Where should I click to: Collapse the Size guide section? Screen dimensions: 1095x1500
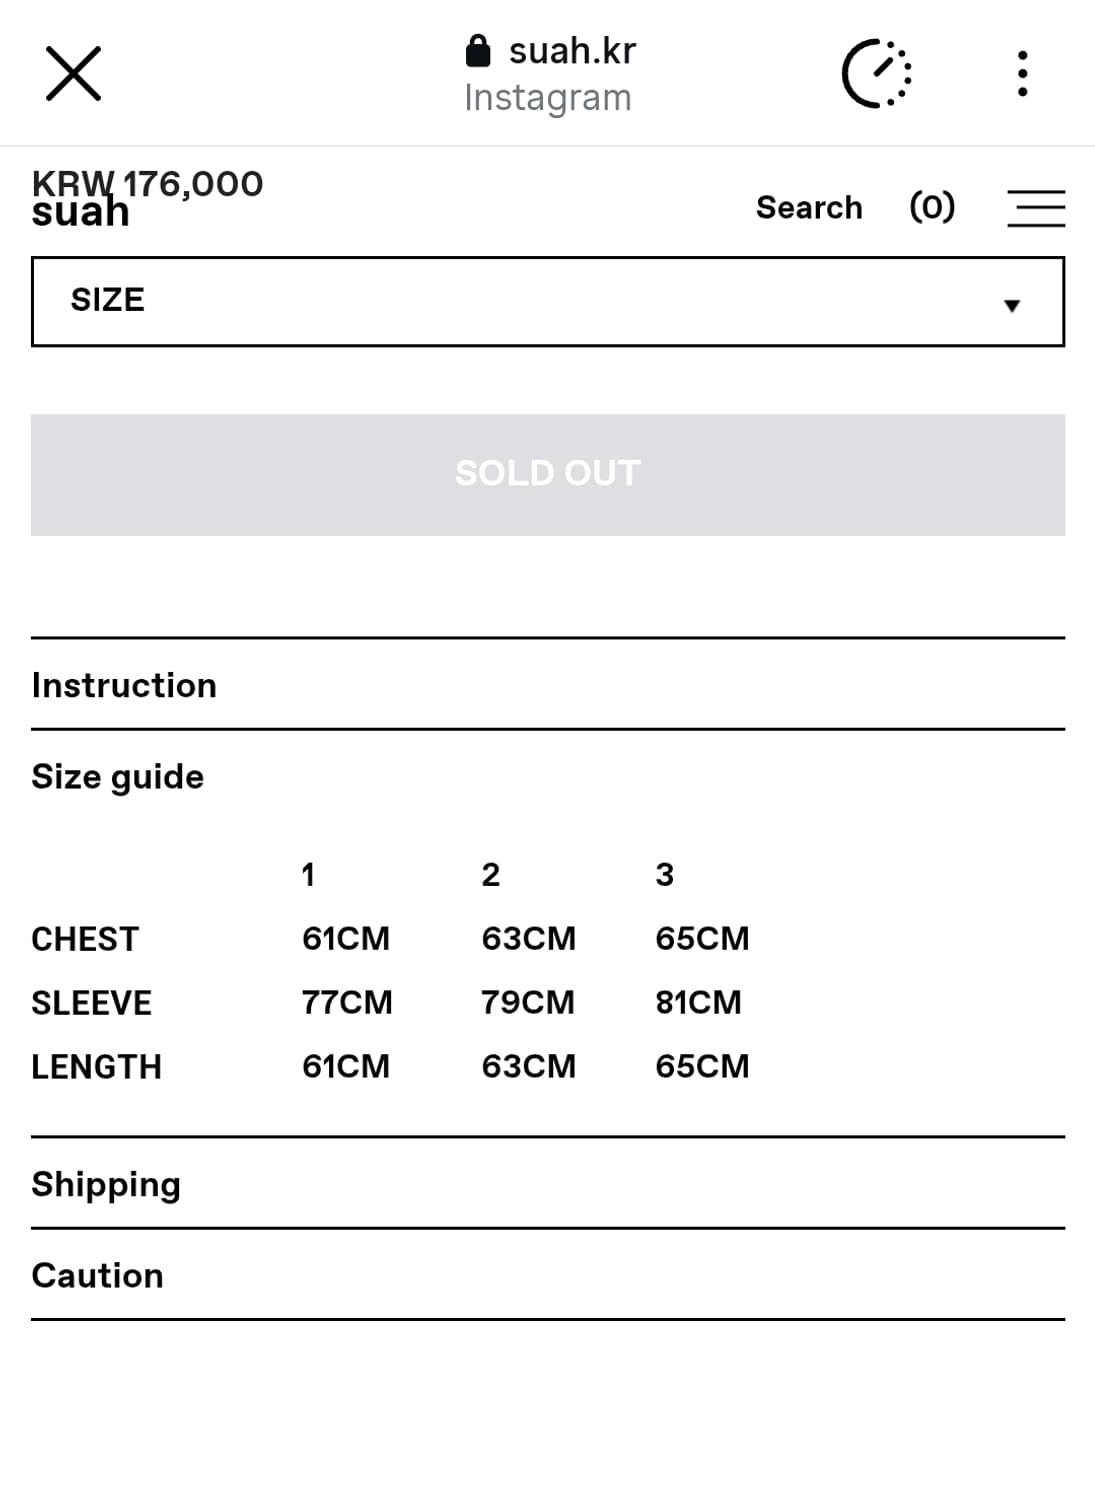(118, 777)
